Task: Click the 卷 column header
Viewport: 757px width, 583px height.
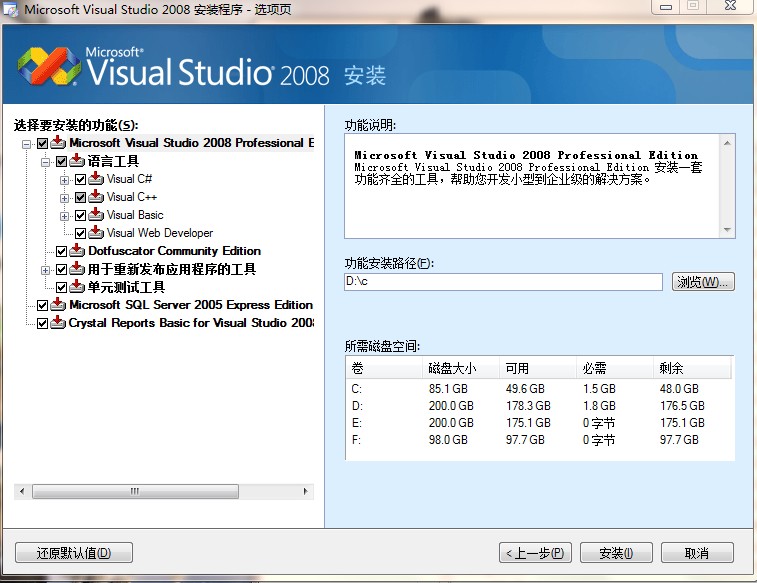Action: pyautogui.click(x=384, y=368)
